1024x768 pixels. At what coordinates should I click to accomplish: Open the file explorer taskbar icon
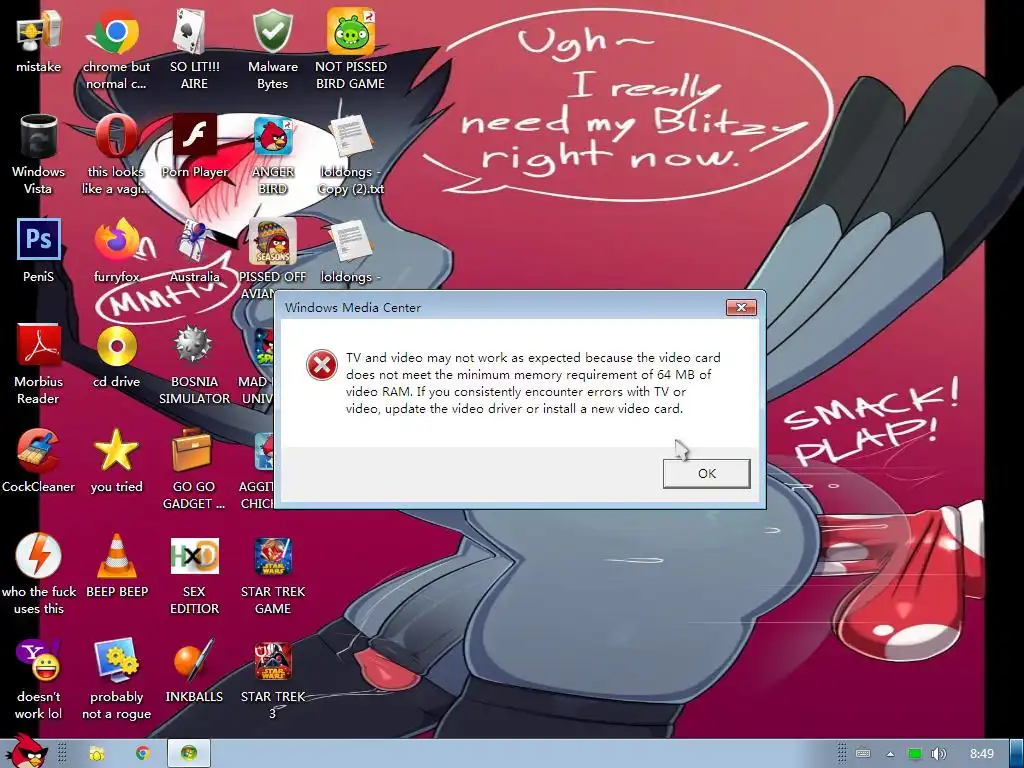click(x=96, y=754)
